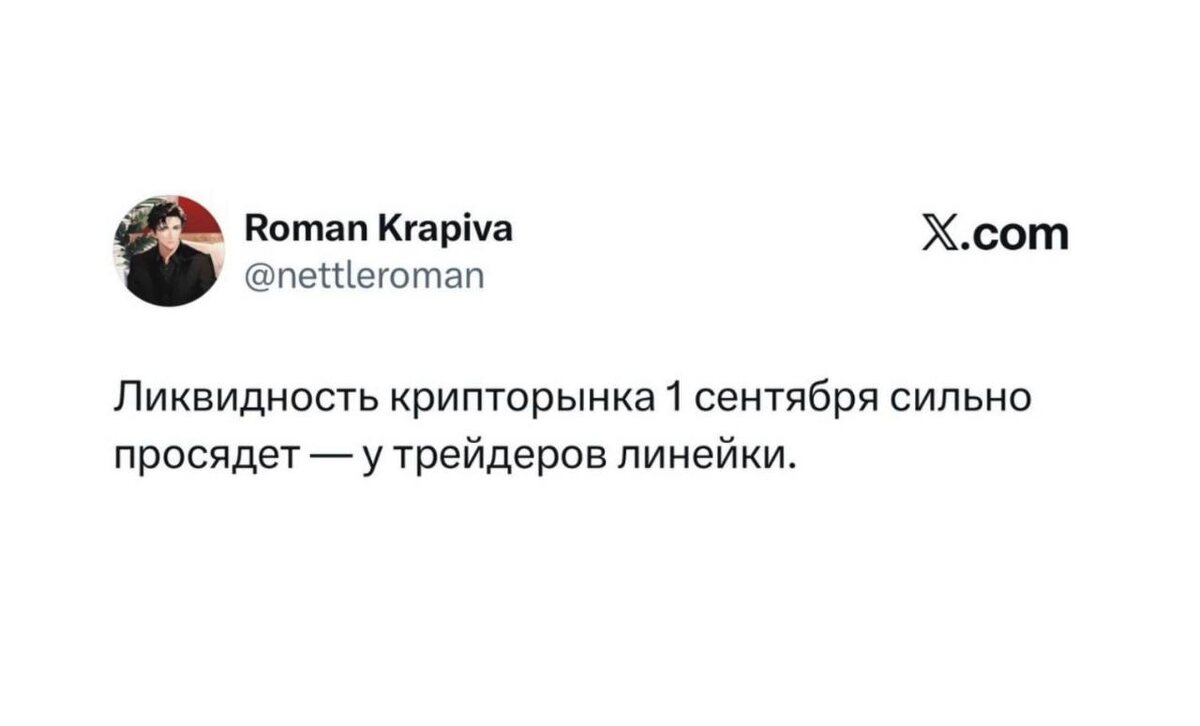The width and height of the screenshot is (1200, 726).
Task: Open Roman Krapiva's profile avatar
Action: [x=171, y=250]
